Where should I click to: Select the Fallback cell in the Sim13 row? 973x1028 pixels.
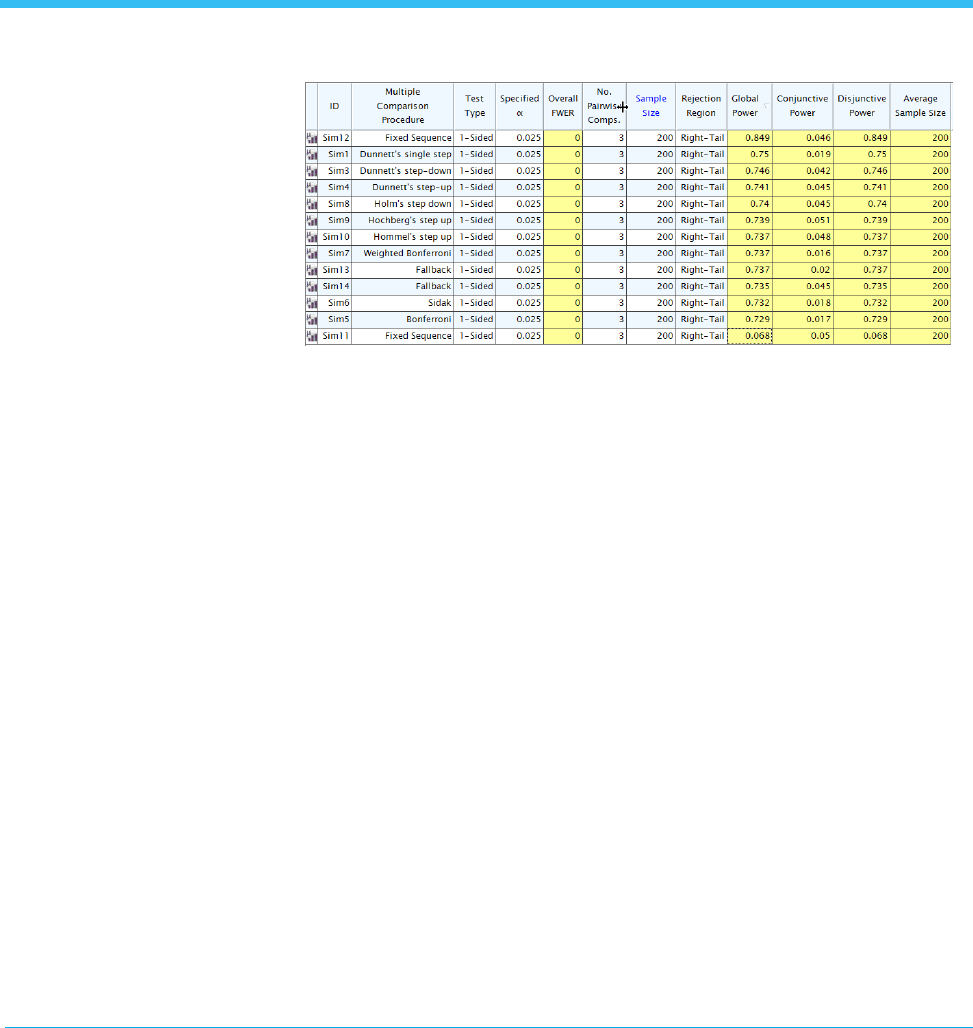[403, 270]
